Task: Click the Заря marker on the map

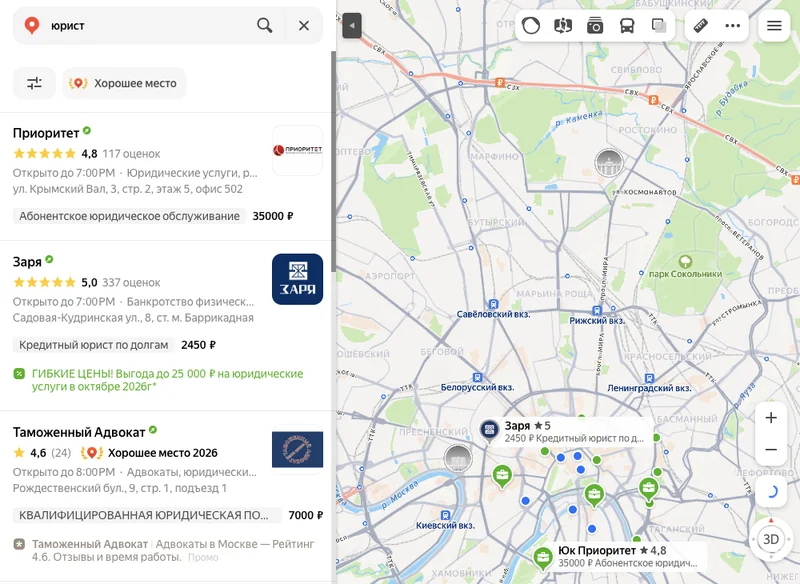Action: pos(489,430)
